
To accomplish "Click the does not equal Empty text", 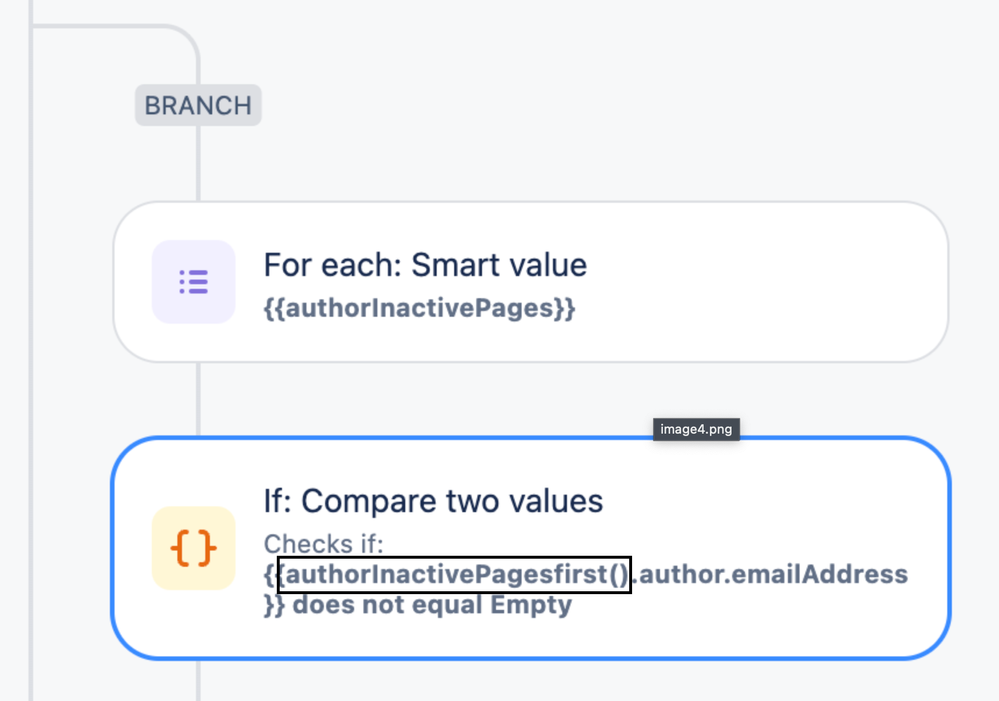I will click(432, 604).
